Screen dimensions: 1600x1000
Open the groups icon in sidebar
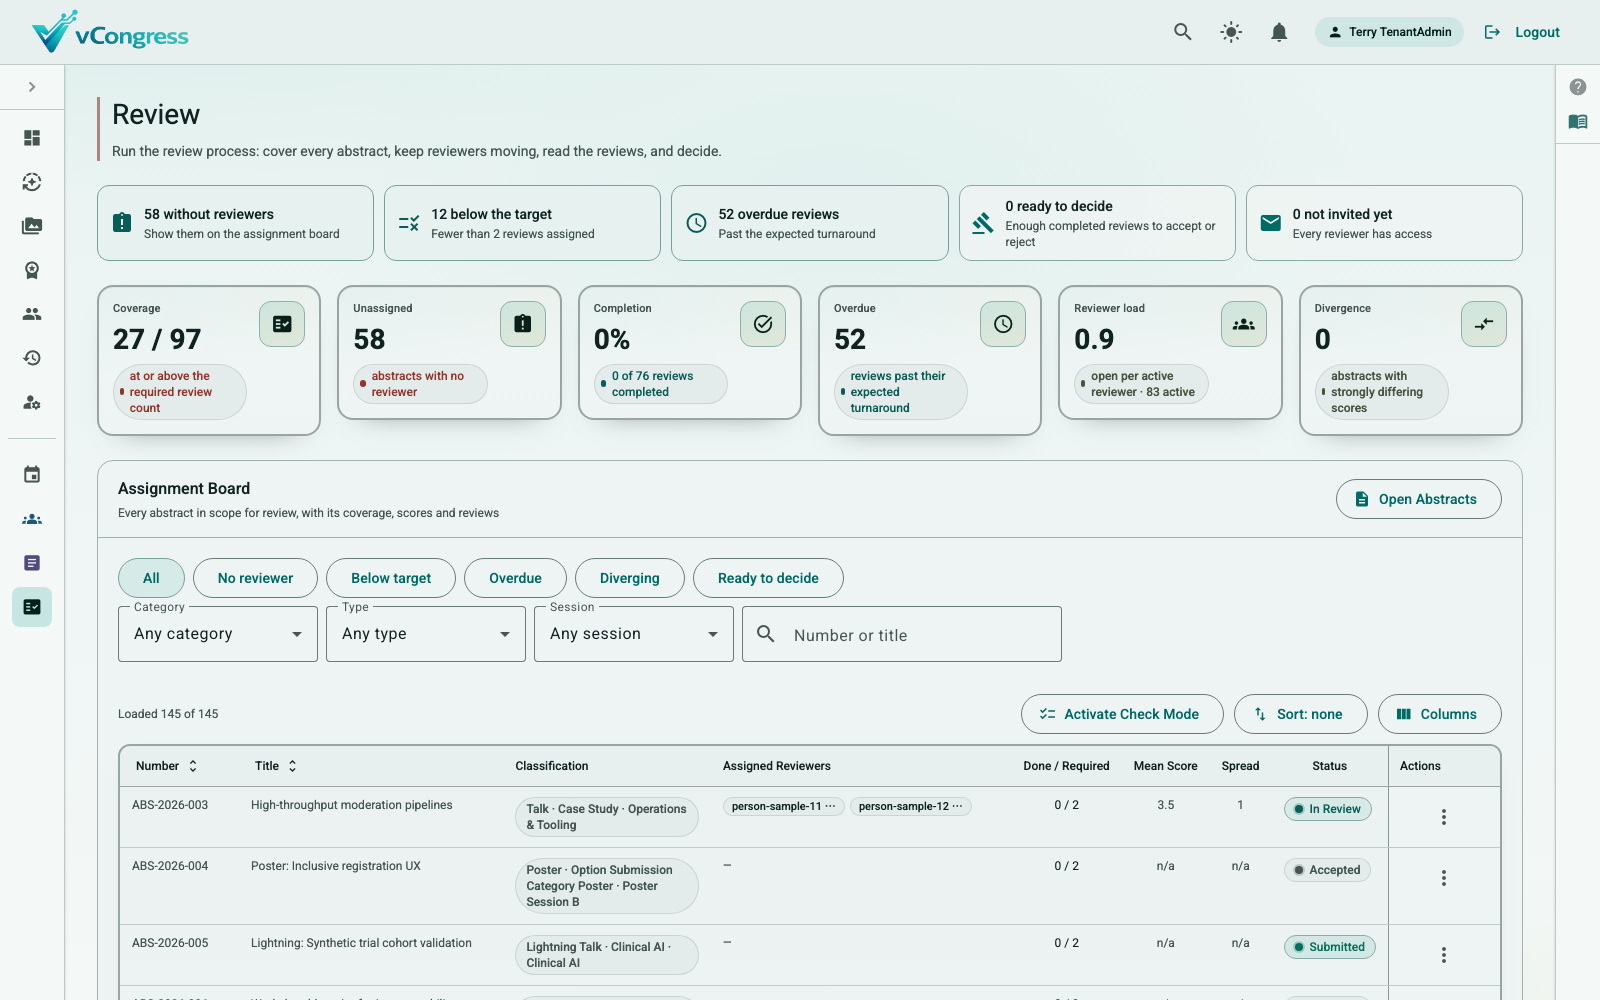click(32, 519)
